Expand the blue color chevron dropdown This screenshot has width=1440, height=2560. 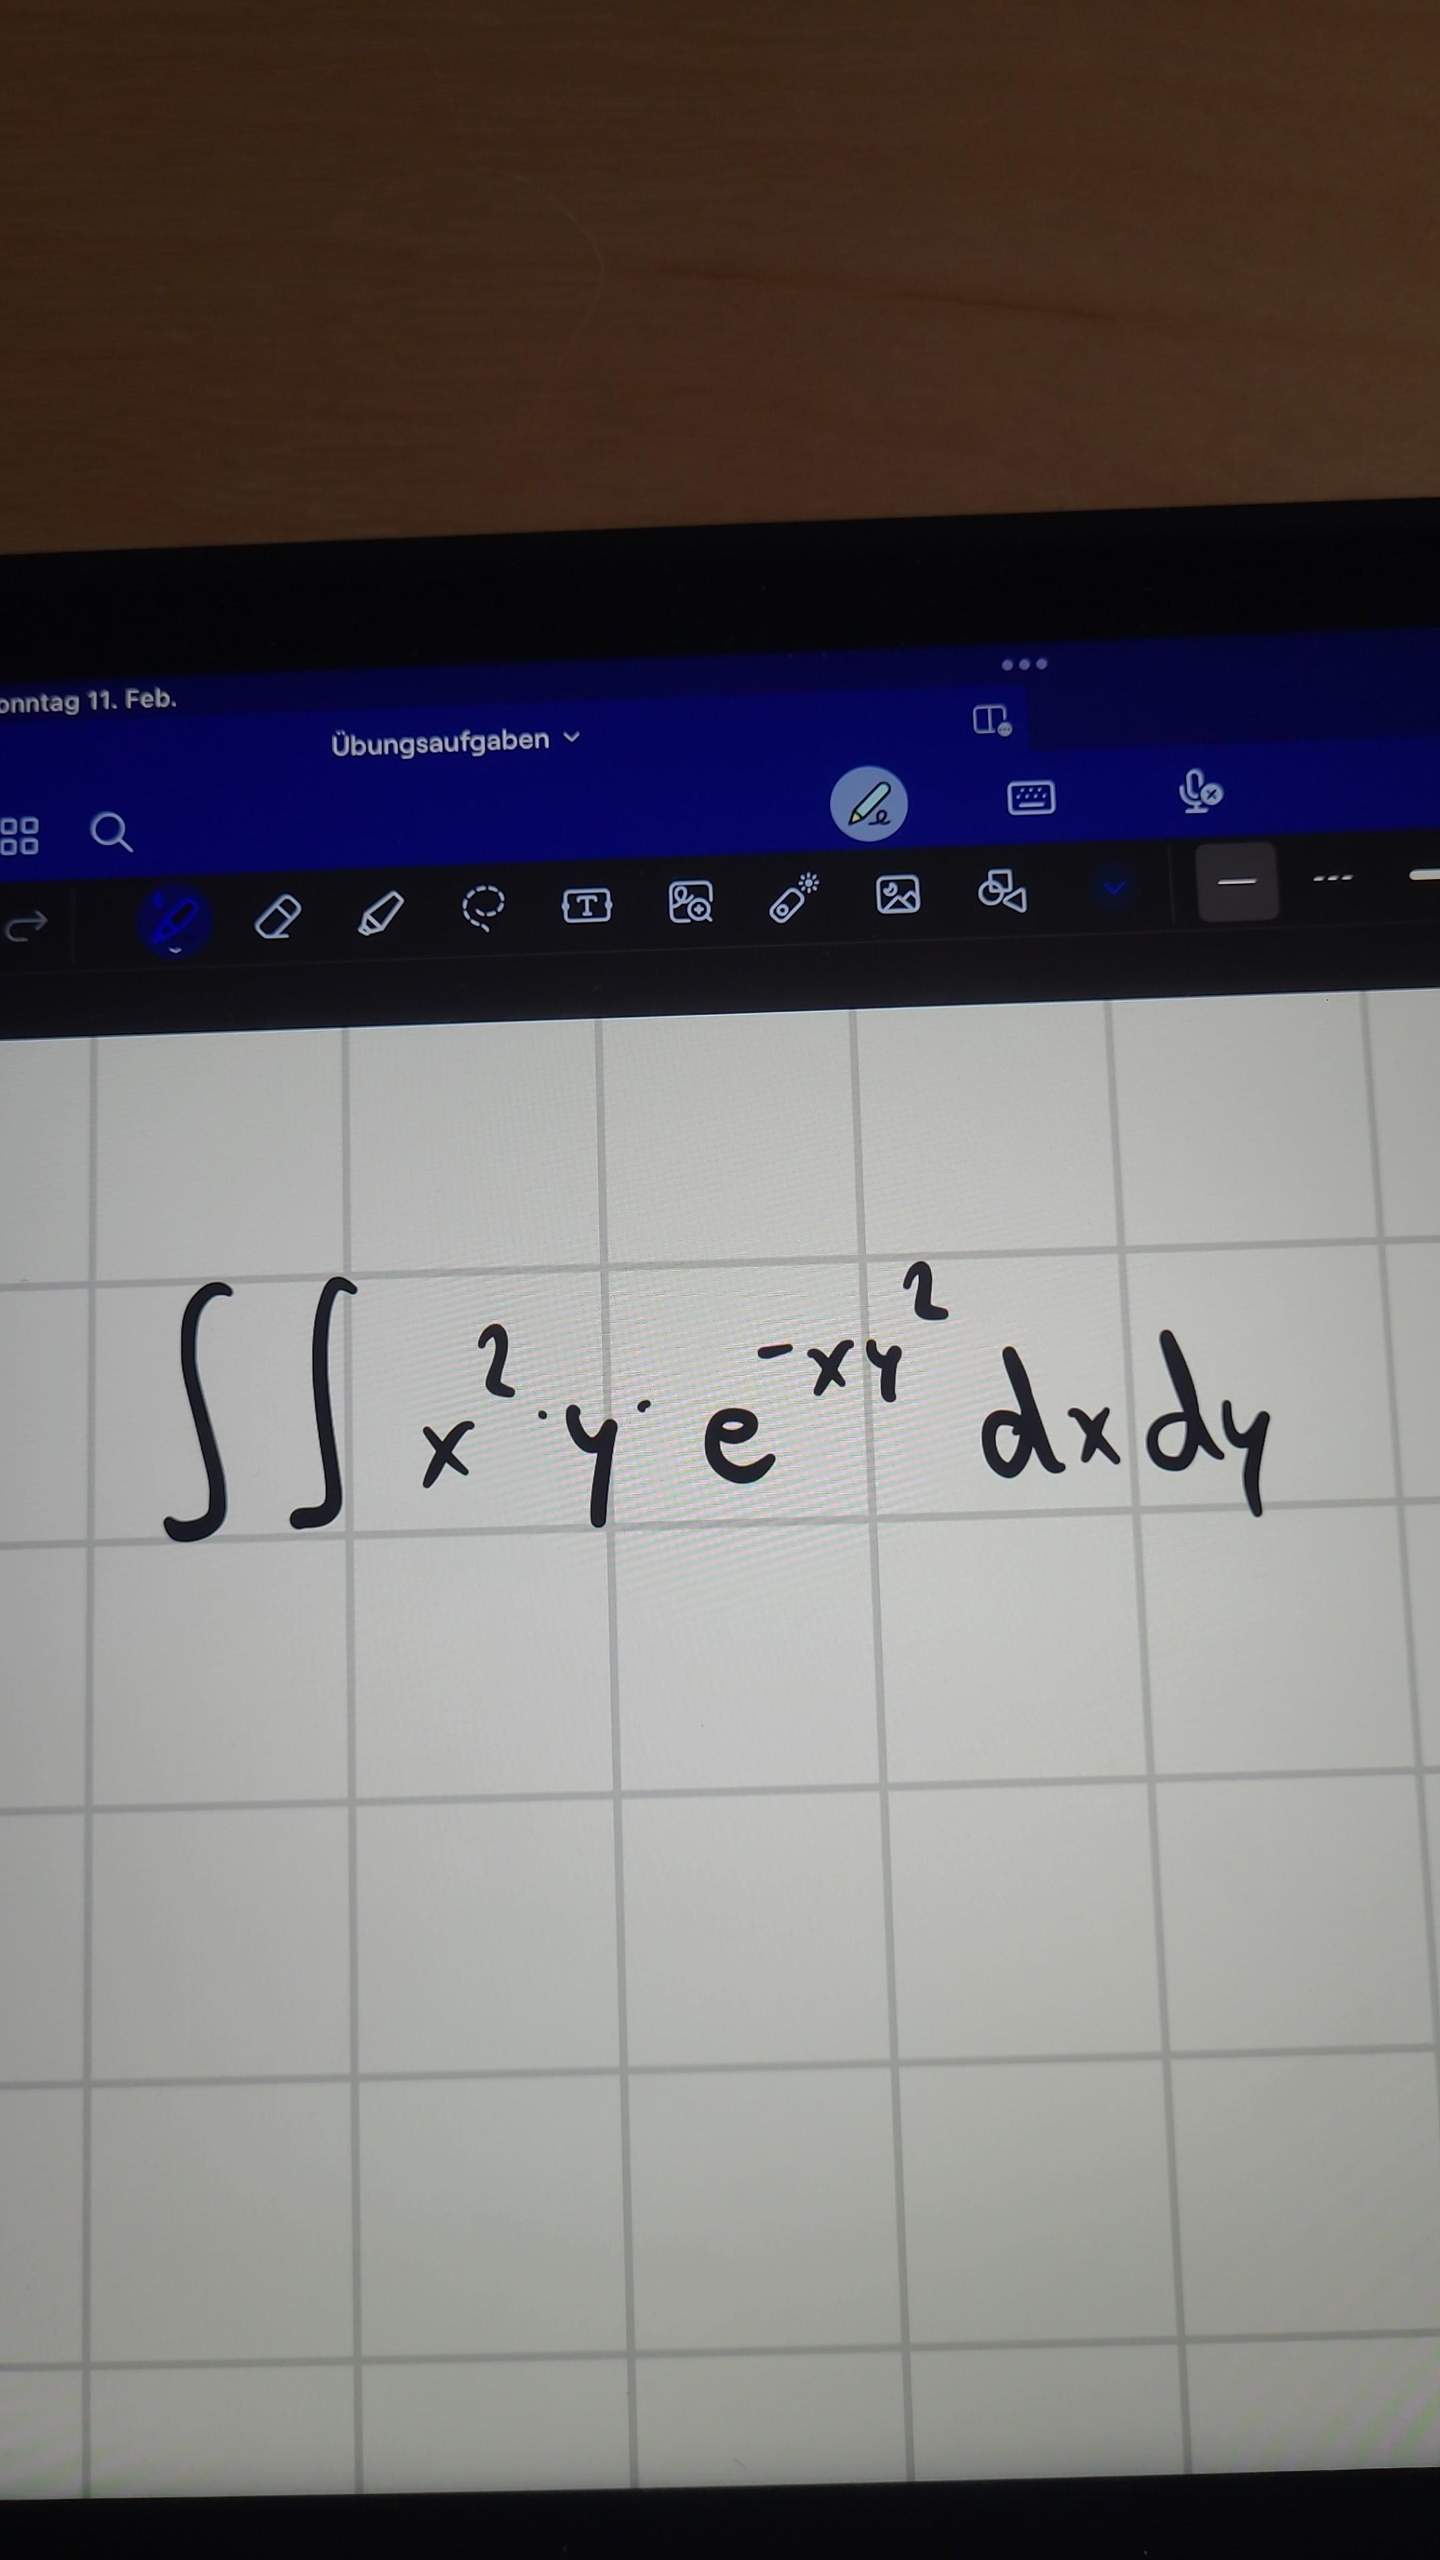pyautogui.click(x=1114, y=887)
